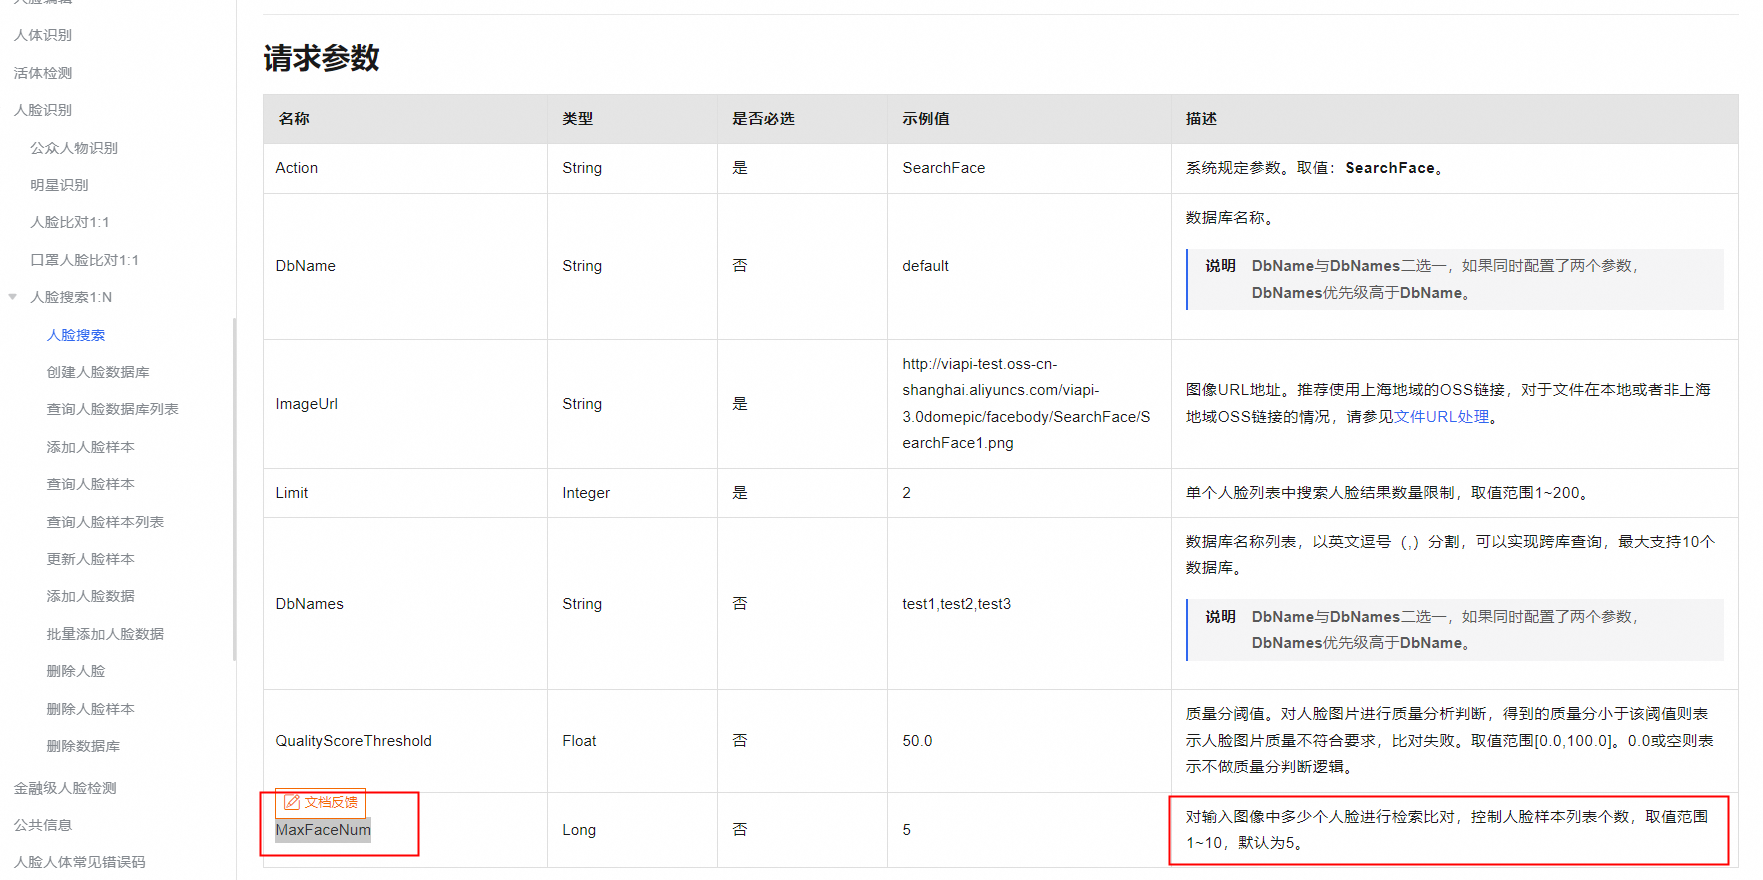The width and height of the screenshot is (1763, 880).
Task: Open 口罩人脸比对1:1 sidebar entry
Action: (x=85, y=260)
